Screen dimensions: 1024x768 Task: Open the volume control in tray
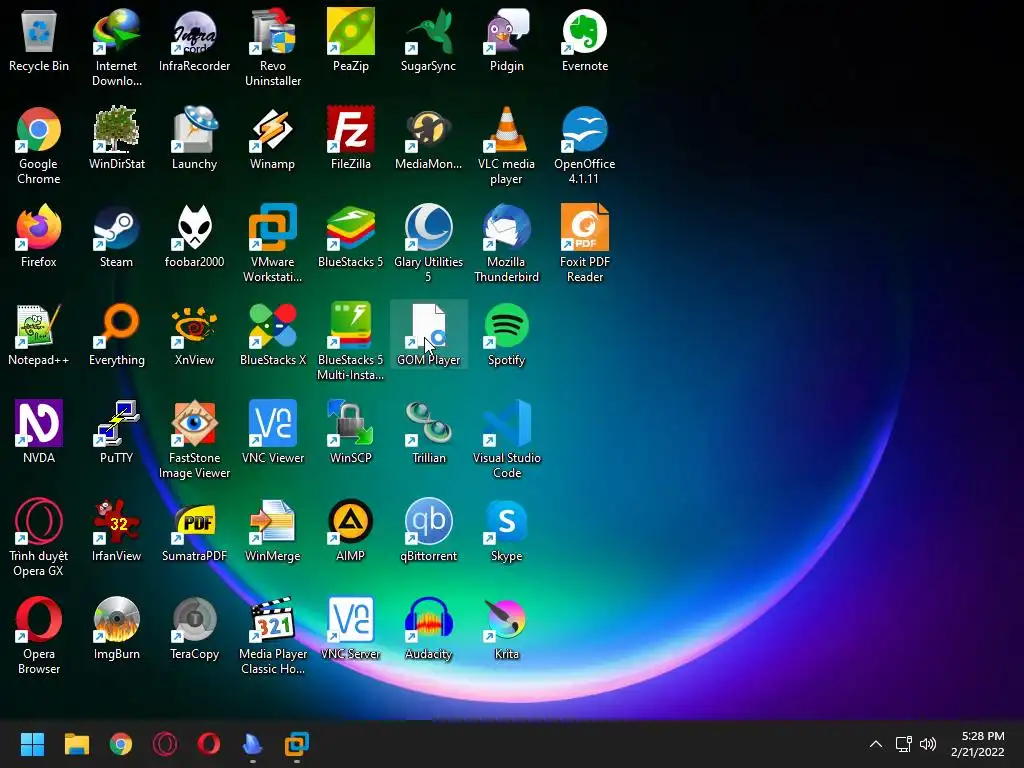(x=928, y=744)
